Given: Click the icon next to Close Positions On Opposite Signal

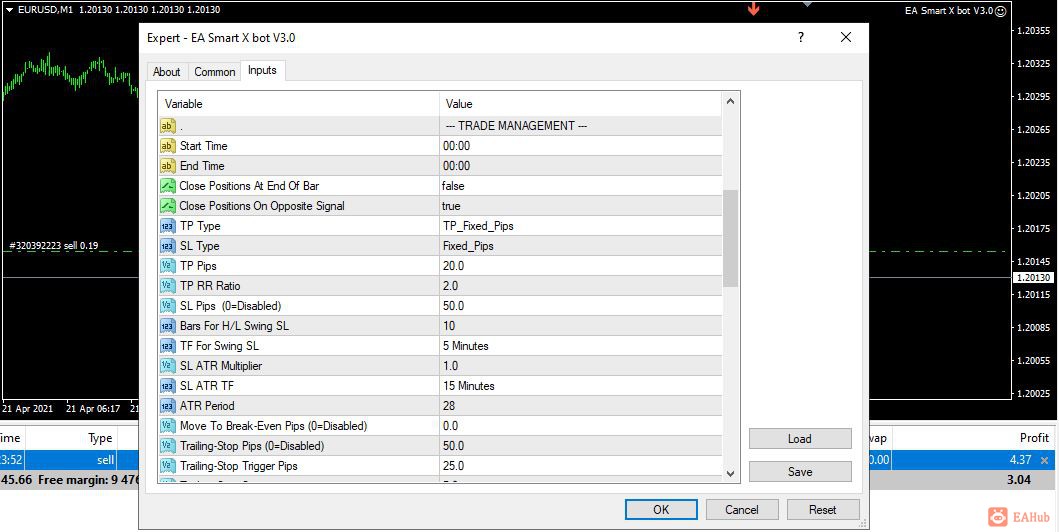Looking at the screenshot, I should 167,206.
